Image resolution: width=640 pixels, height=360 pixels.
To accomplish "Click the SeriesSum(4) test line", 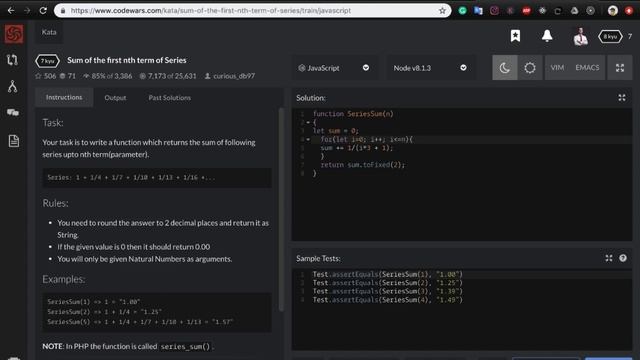I will click(387, 300).
